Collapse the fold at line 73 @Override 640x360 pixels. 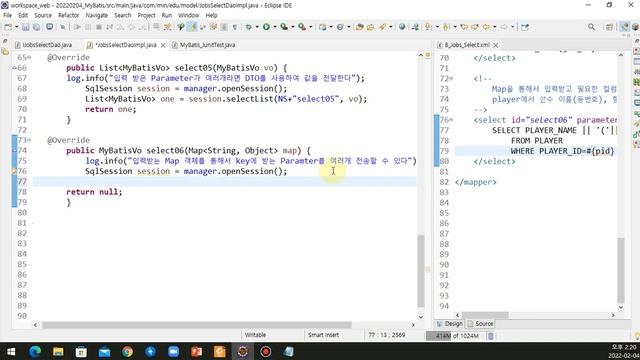pos(29,140)
